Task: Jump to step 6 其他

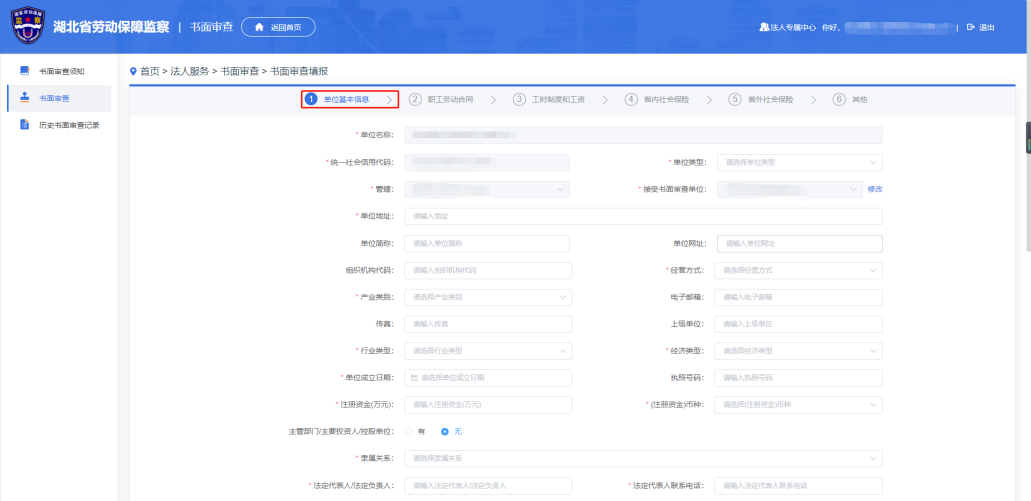Action: coord(851,100)
